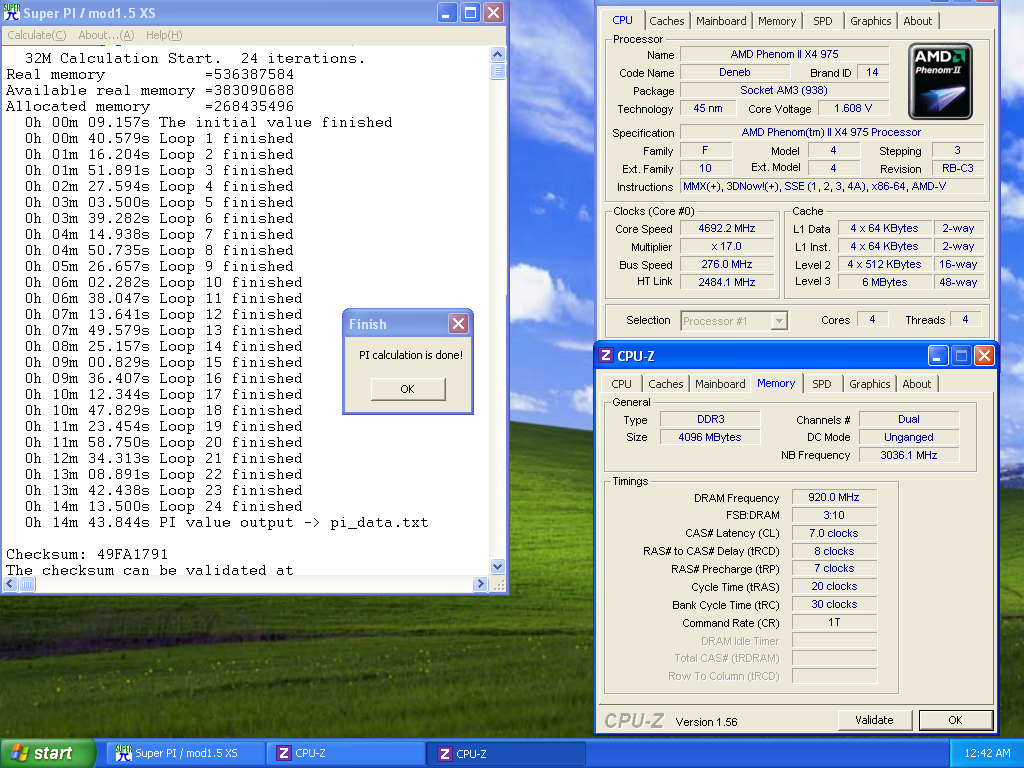Click the Channels # value Dual
This screenshot has height=768, width=1024.
908,419
